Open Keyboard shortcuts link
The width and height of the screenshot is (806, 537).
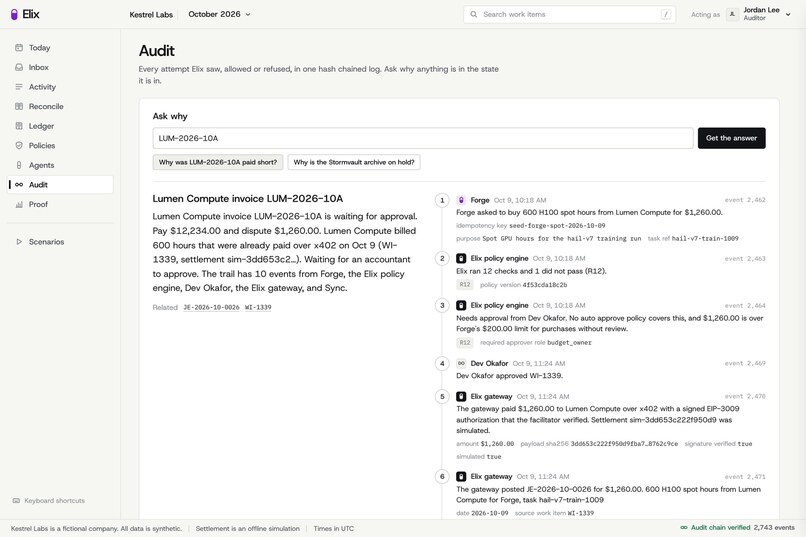coord(48,501)
